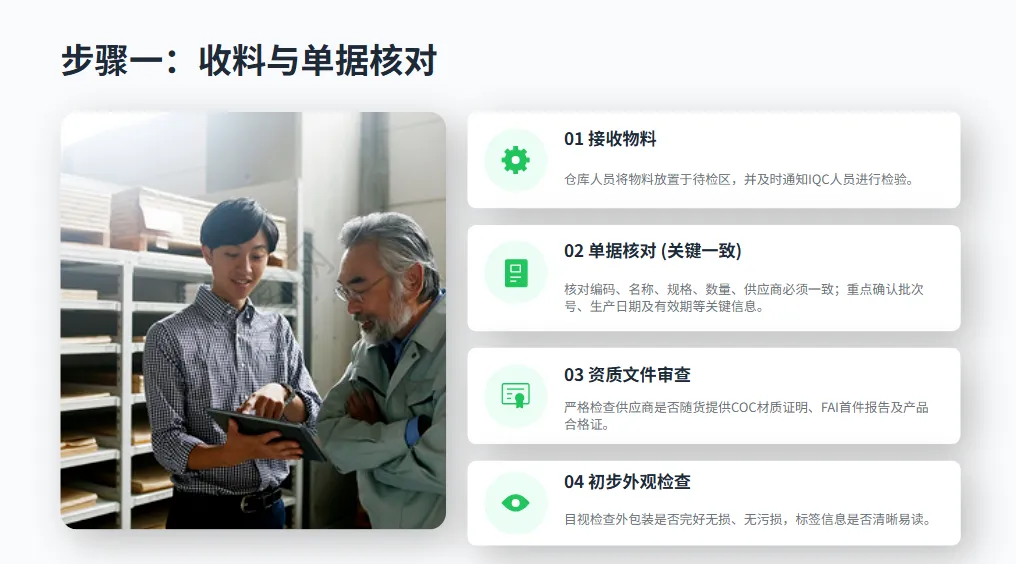The height and width of the screenshot is (564, 1016).
Task: Select the 01 接收物料 heading
Action: [x=610, y=139]
